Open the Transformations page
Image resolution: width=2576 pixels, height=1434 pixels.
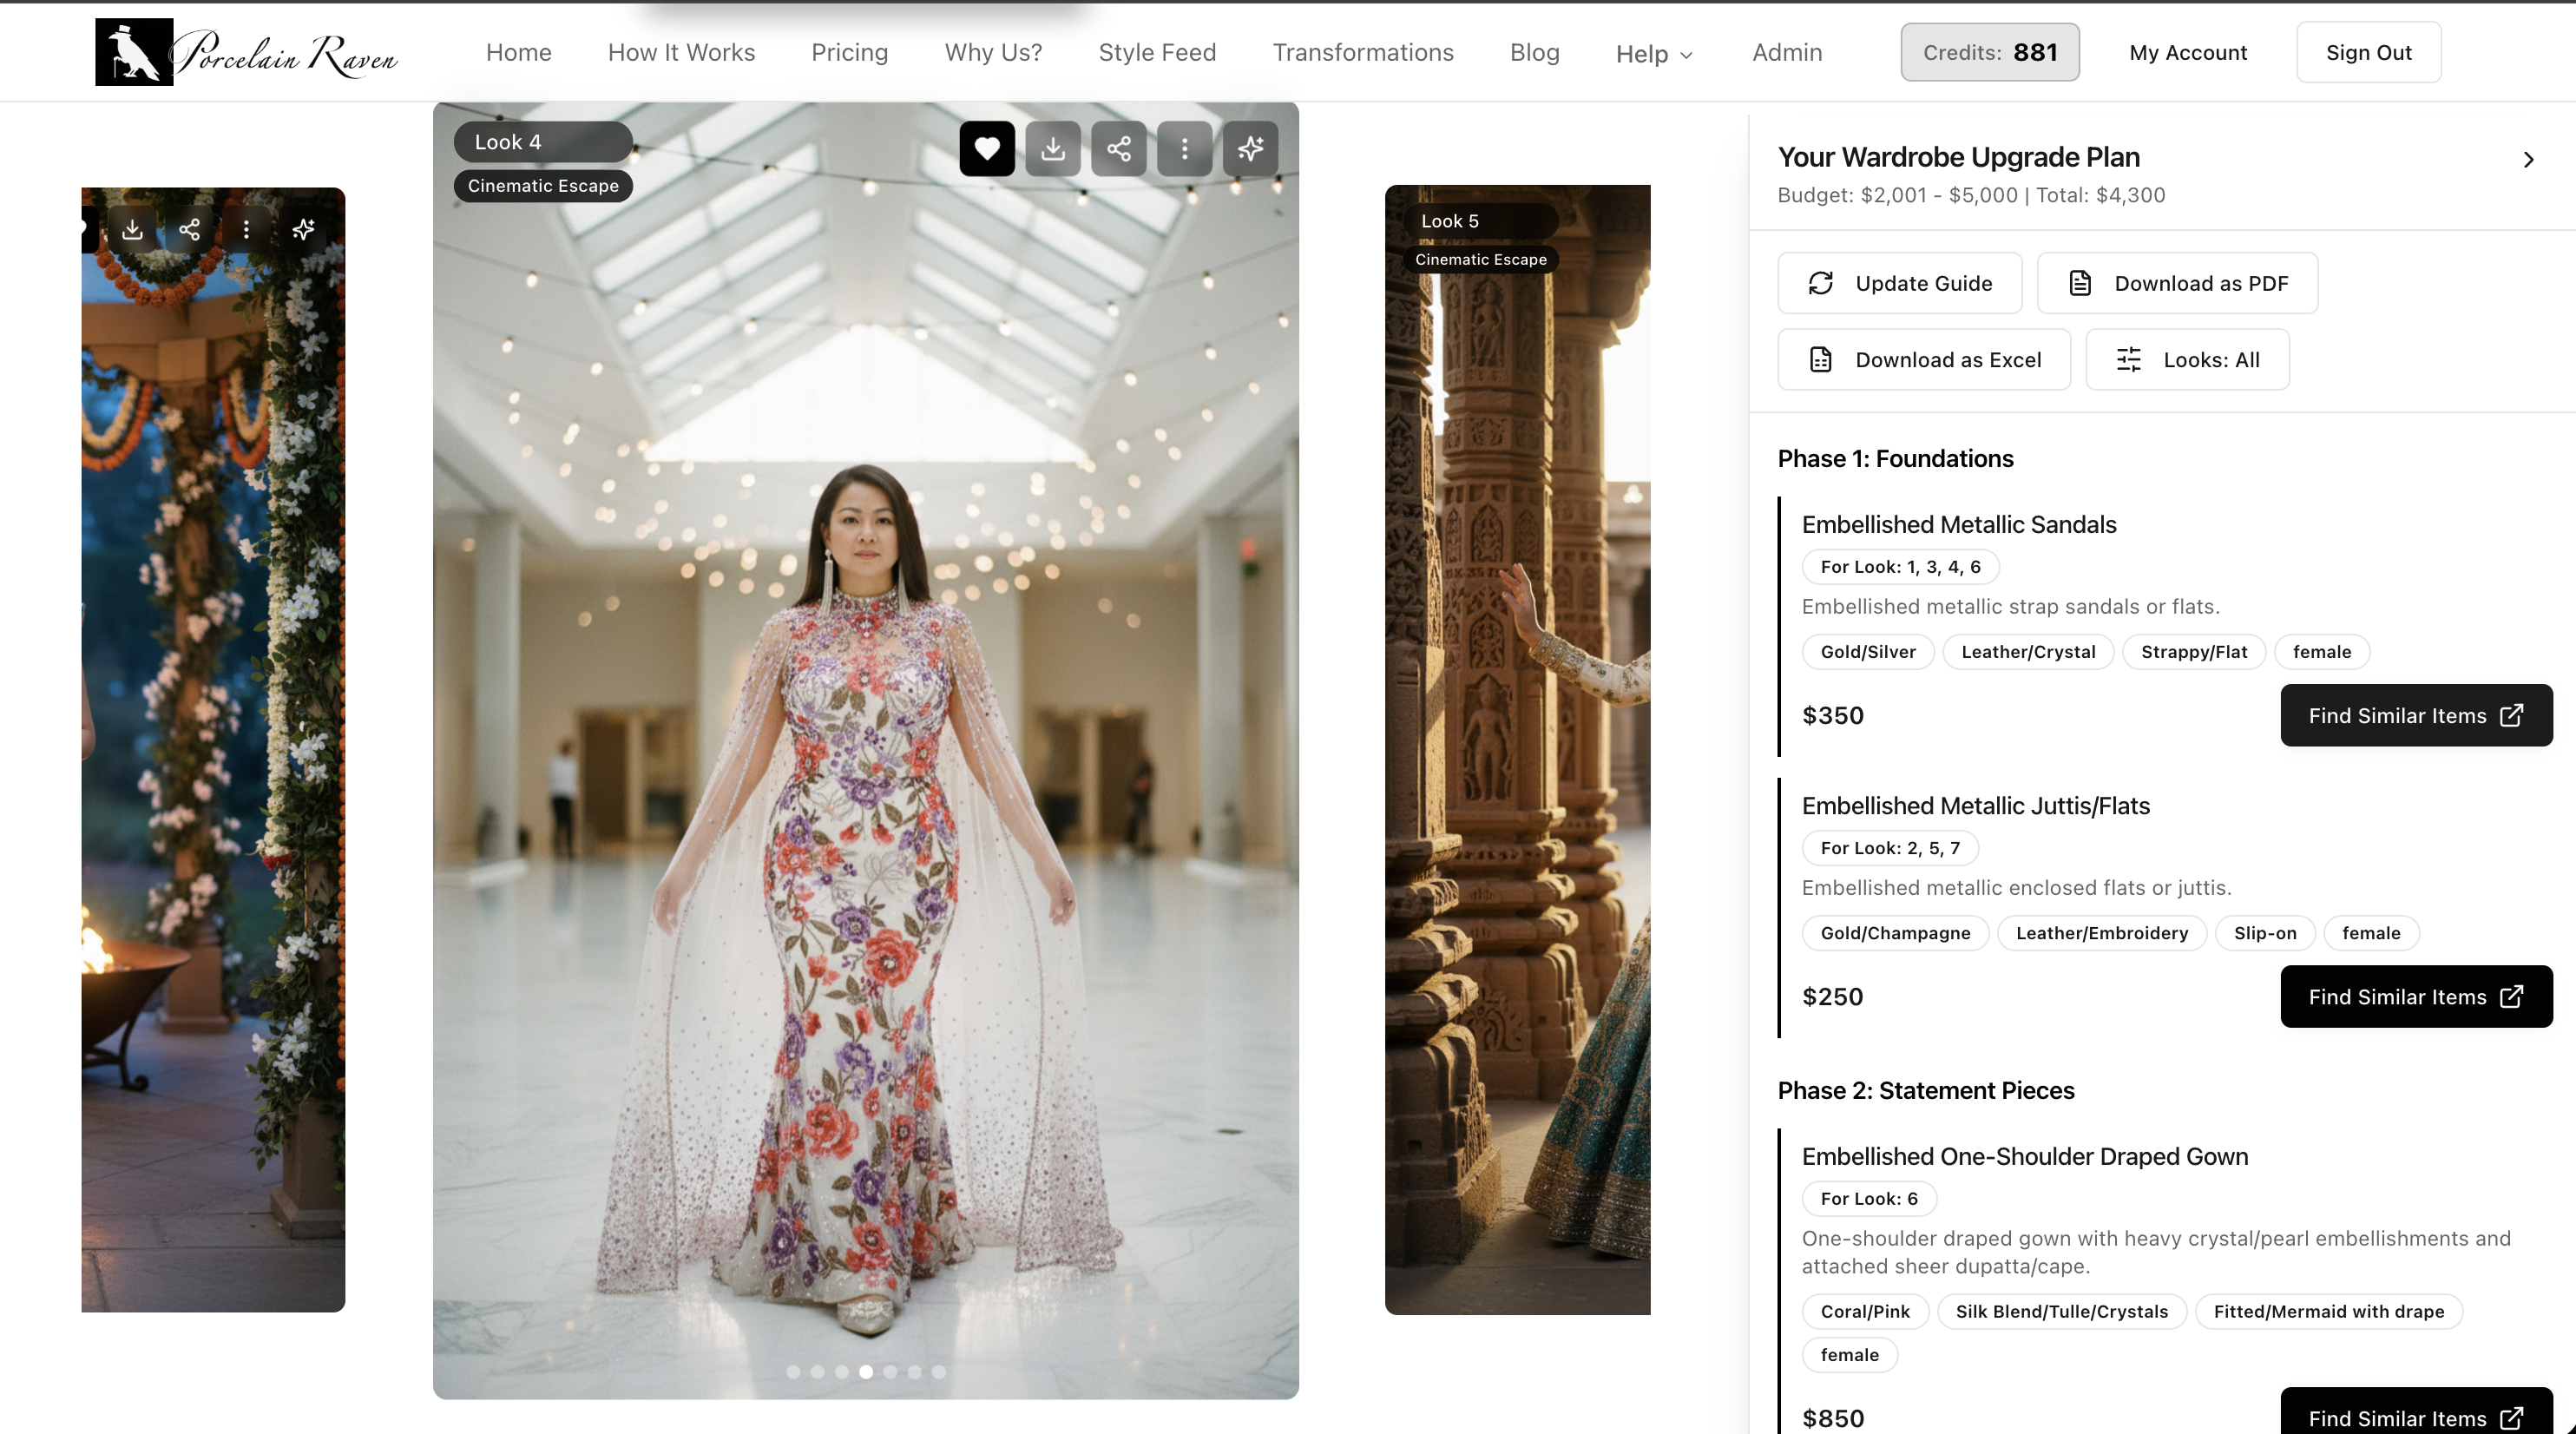click(1363, 52)
